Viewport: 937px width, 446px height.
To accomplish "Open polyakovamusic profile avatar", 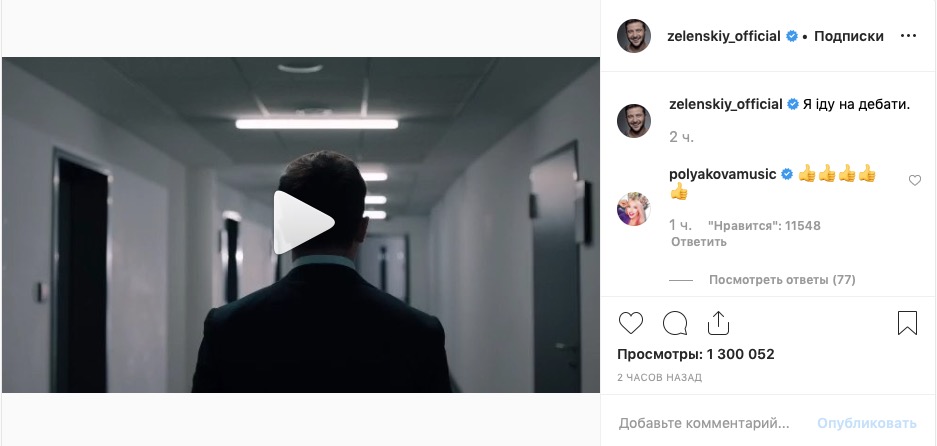I will click(633, 209).
